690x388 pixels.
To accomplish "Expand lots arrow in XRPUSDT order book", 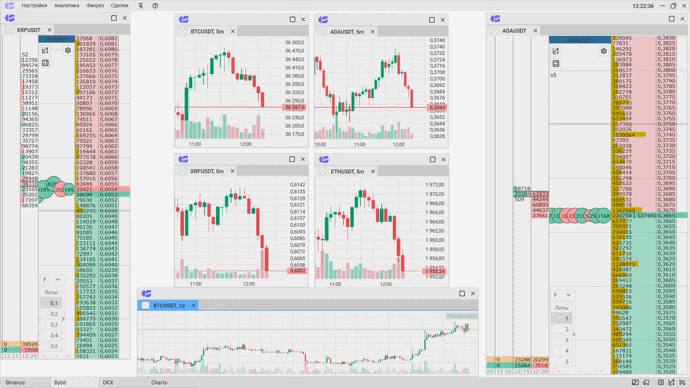I will point(63,319).
